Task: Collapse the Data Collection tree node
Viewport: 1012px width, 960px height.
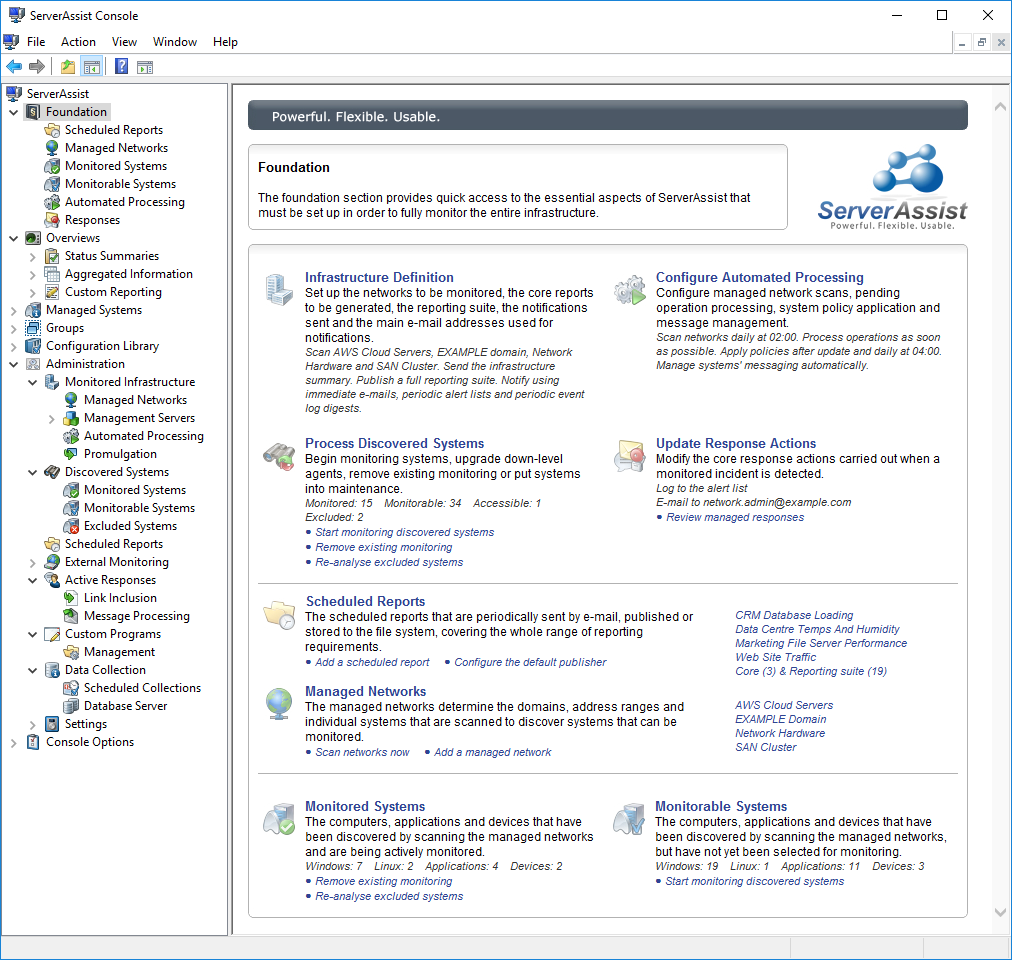Action: coord(32,670)
